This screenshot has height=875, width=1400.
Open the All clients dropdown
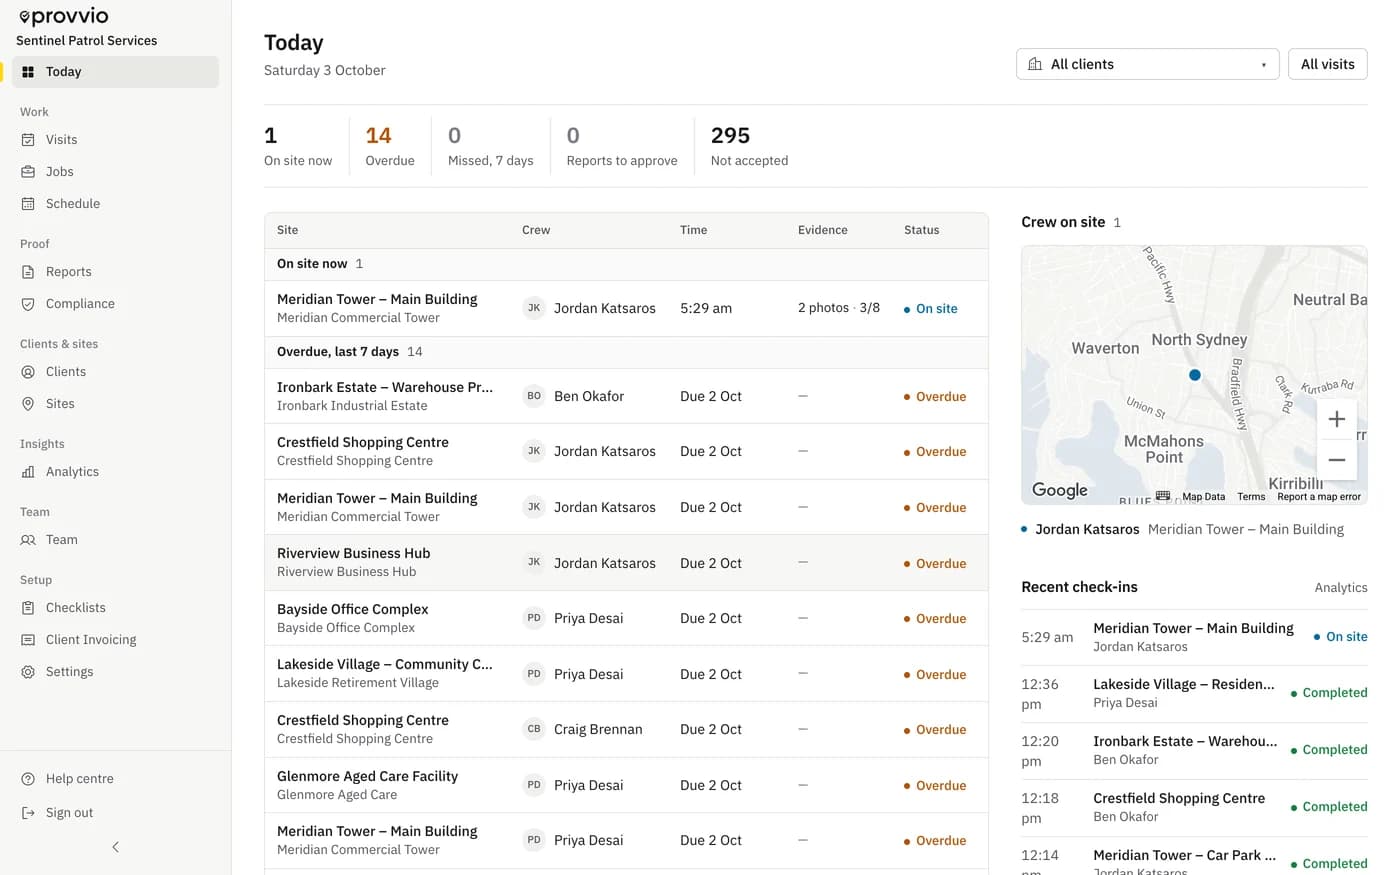click(x=1148, y=64)
